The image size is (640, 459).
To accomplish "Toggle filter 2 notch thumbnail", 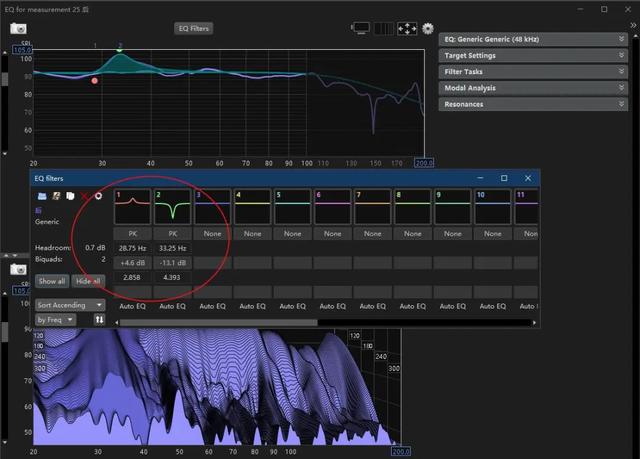I will point(172,206).
